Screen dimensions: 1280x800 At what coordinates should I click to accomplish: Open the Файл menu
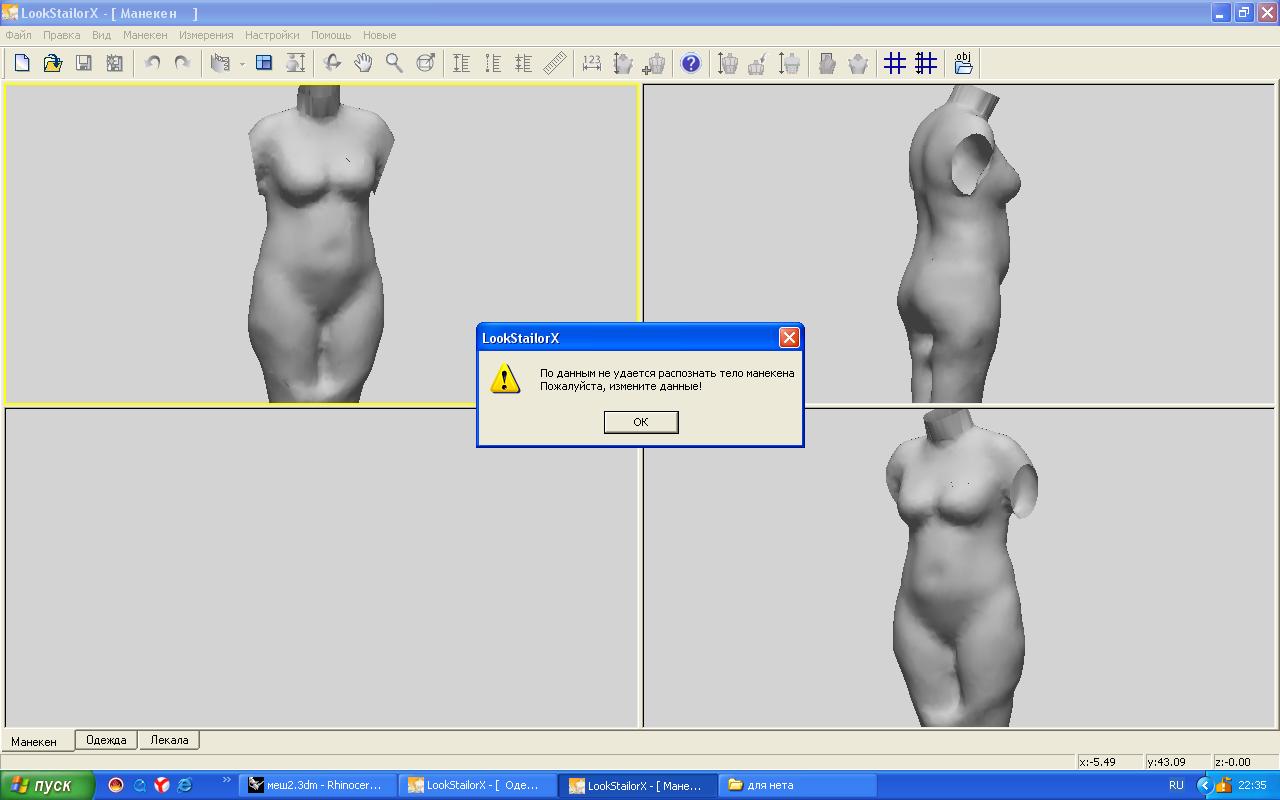(x=18, y=35)
